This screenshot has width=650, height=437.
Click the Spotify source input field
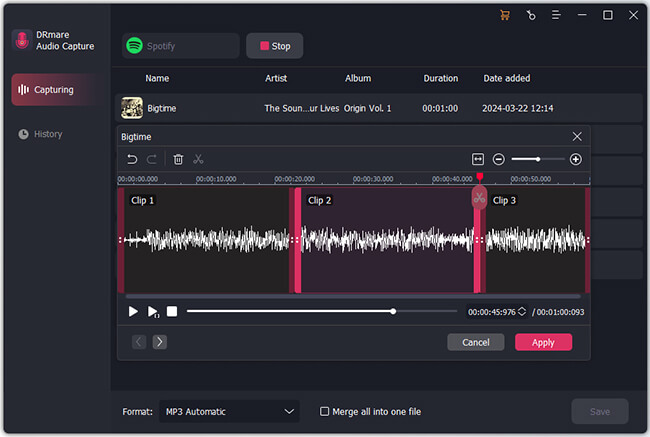(x=181, y=46)
